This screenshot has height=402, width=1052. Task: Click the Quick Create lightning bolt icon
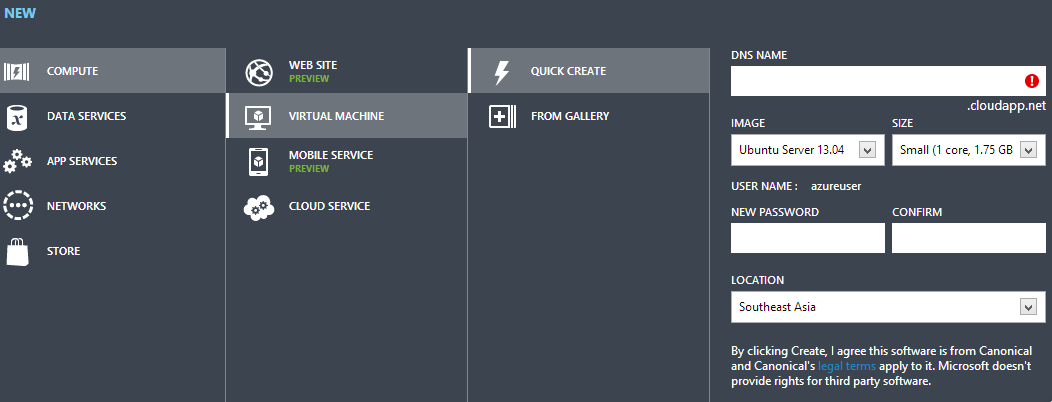[x=501, y=72]
